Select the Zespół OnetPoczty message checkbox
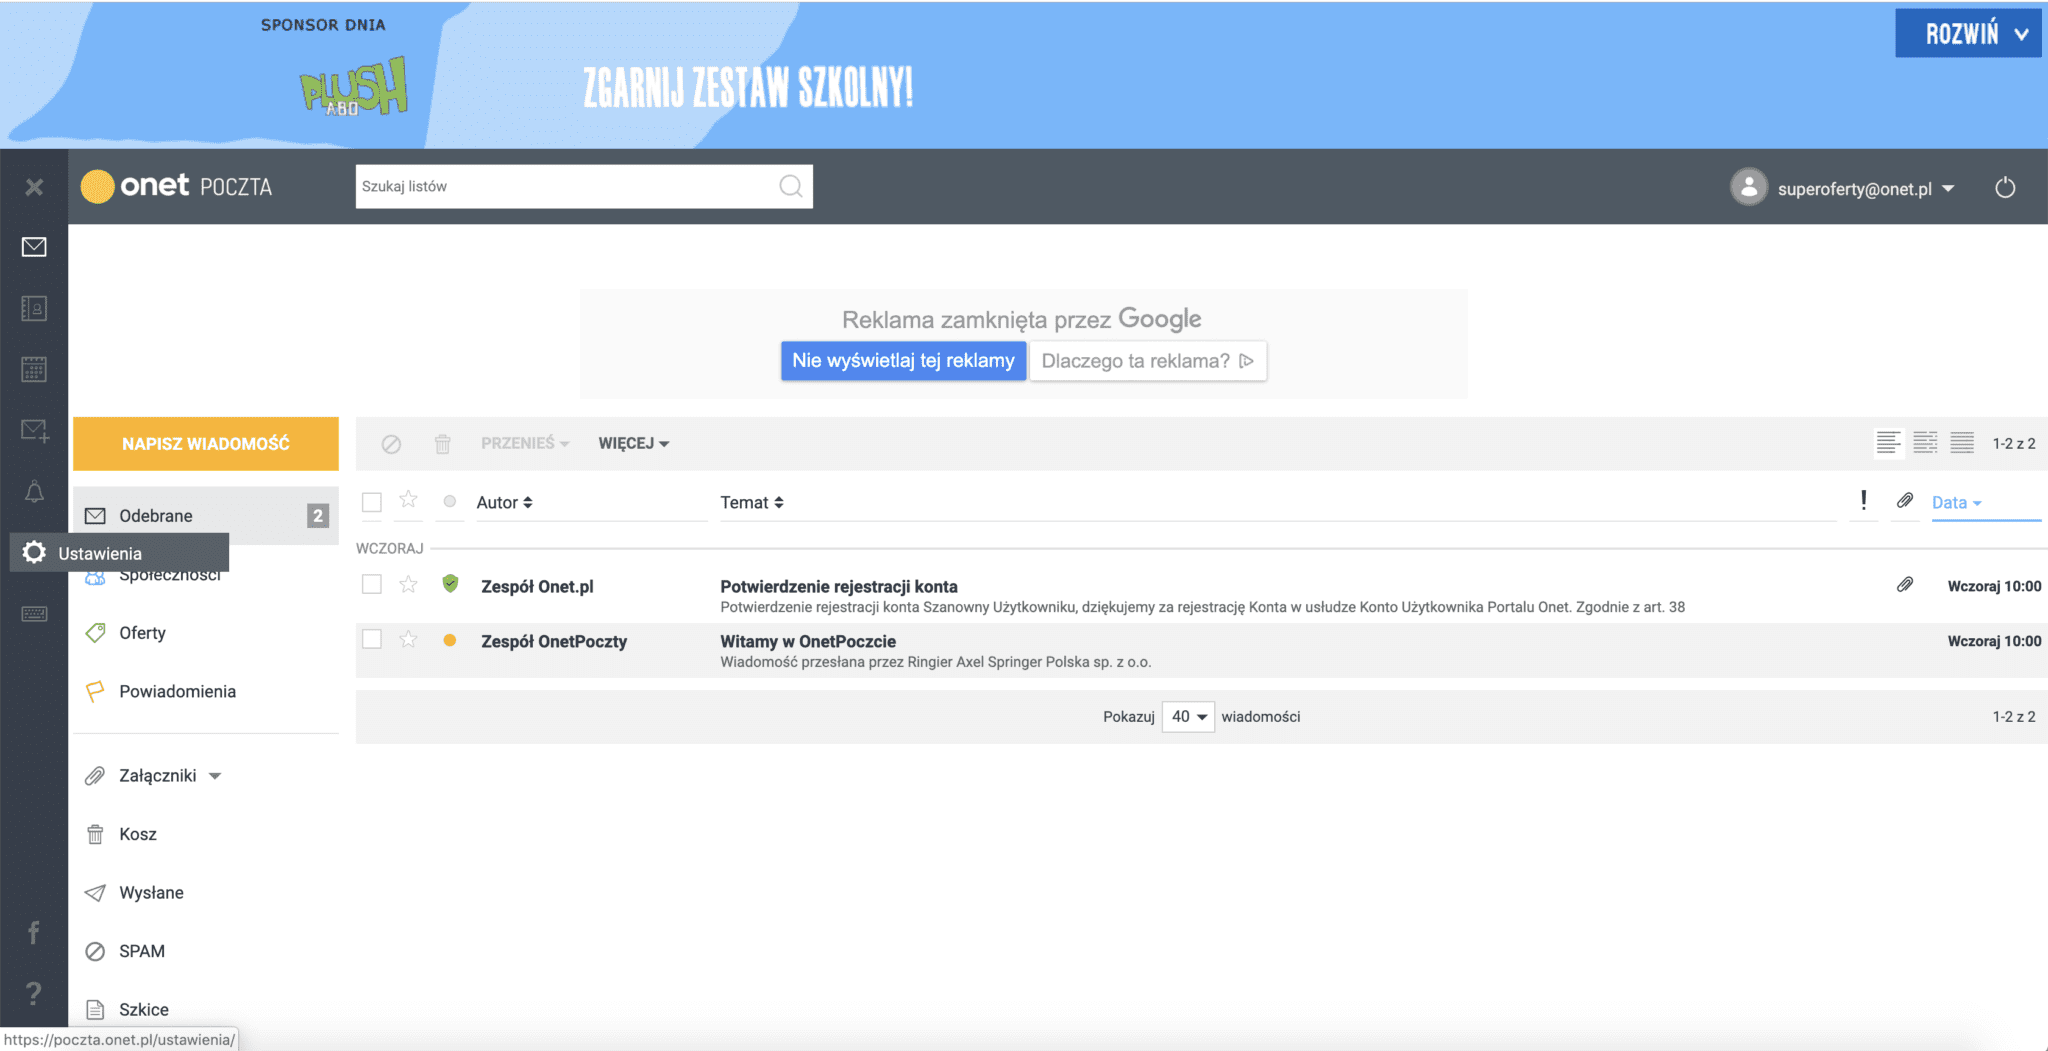 coord(372,639)
